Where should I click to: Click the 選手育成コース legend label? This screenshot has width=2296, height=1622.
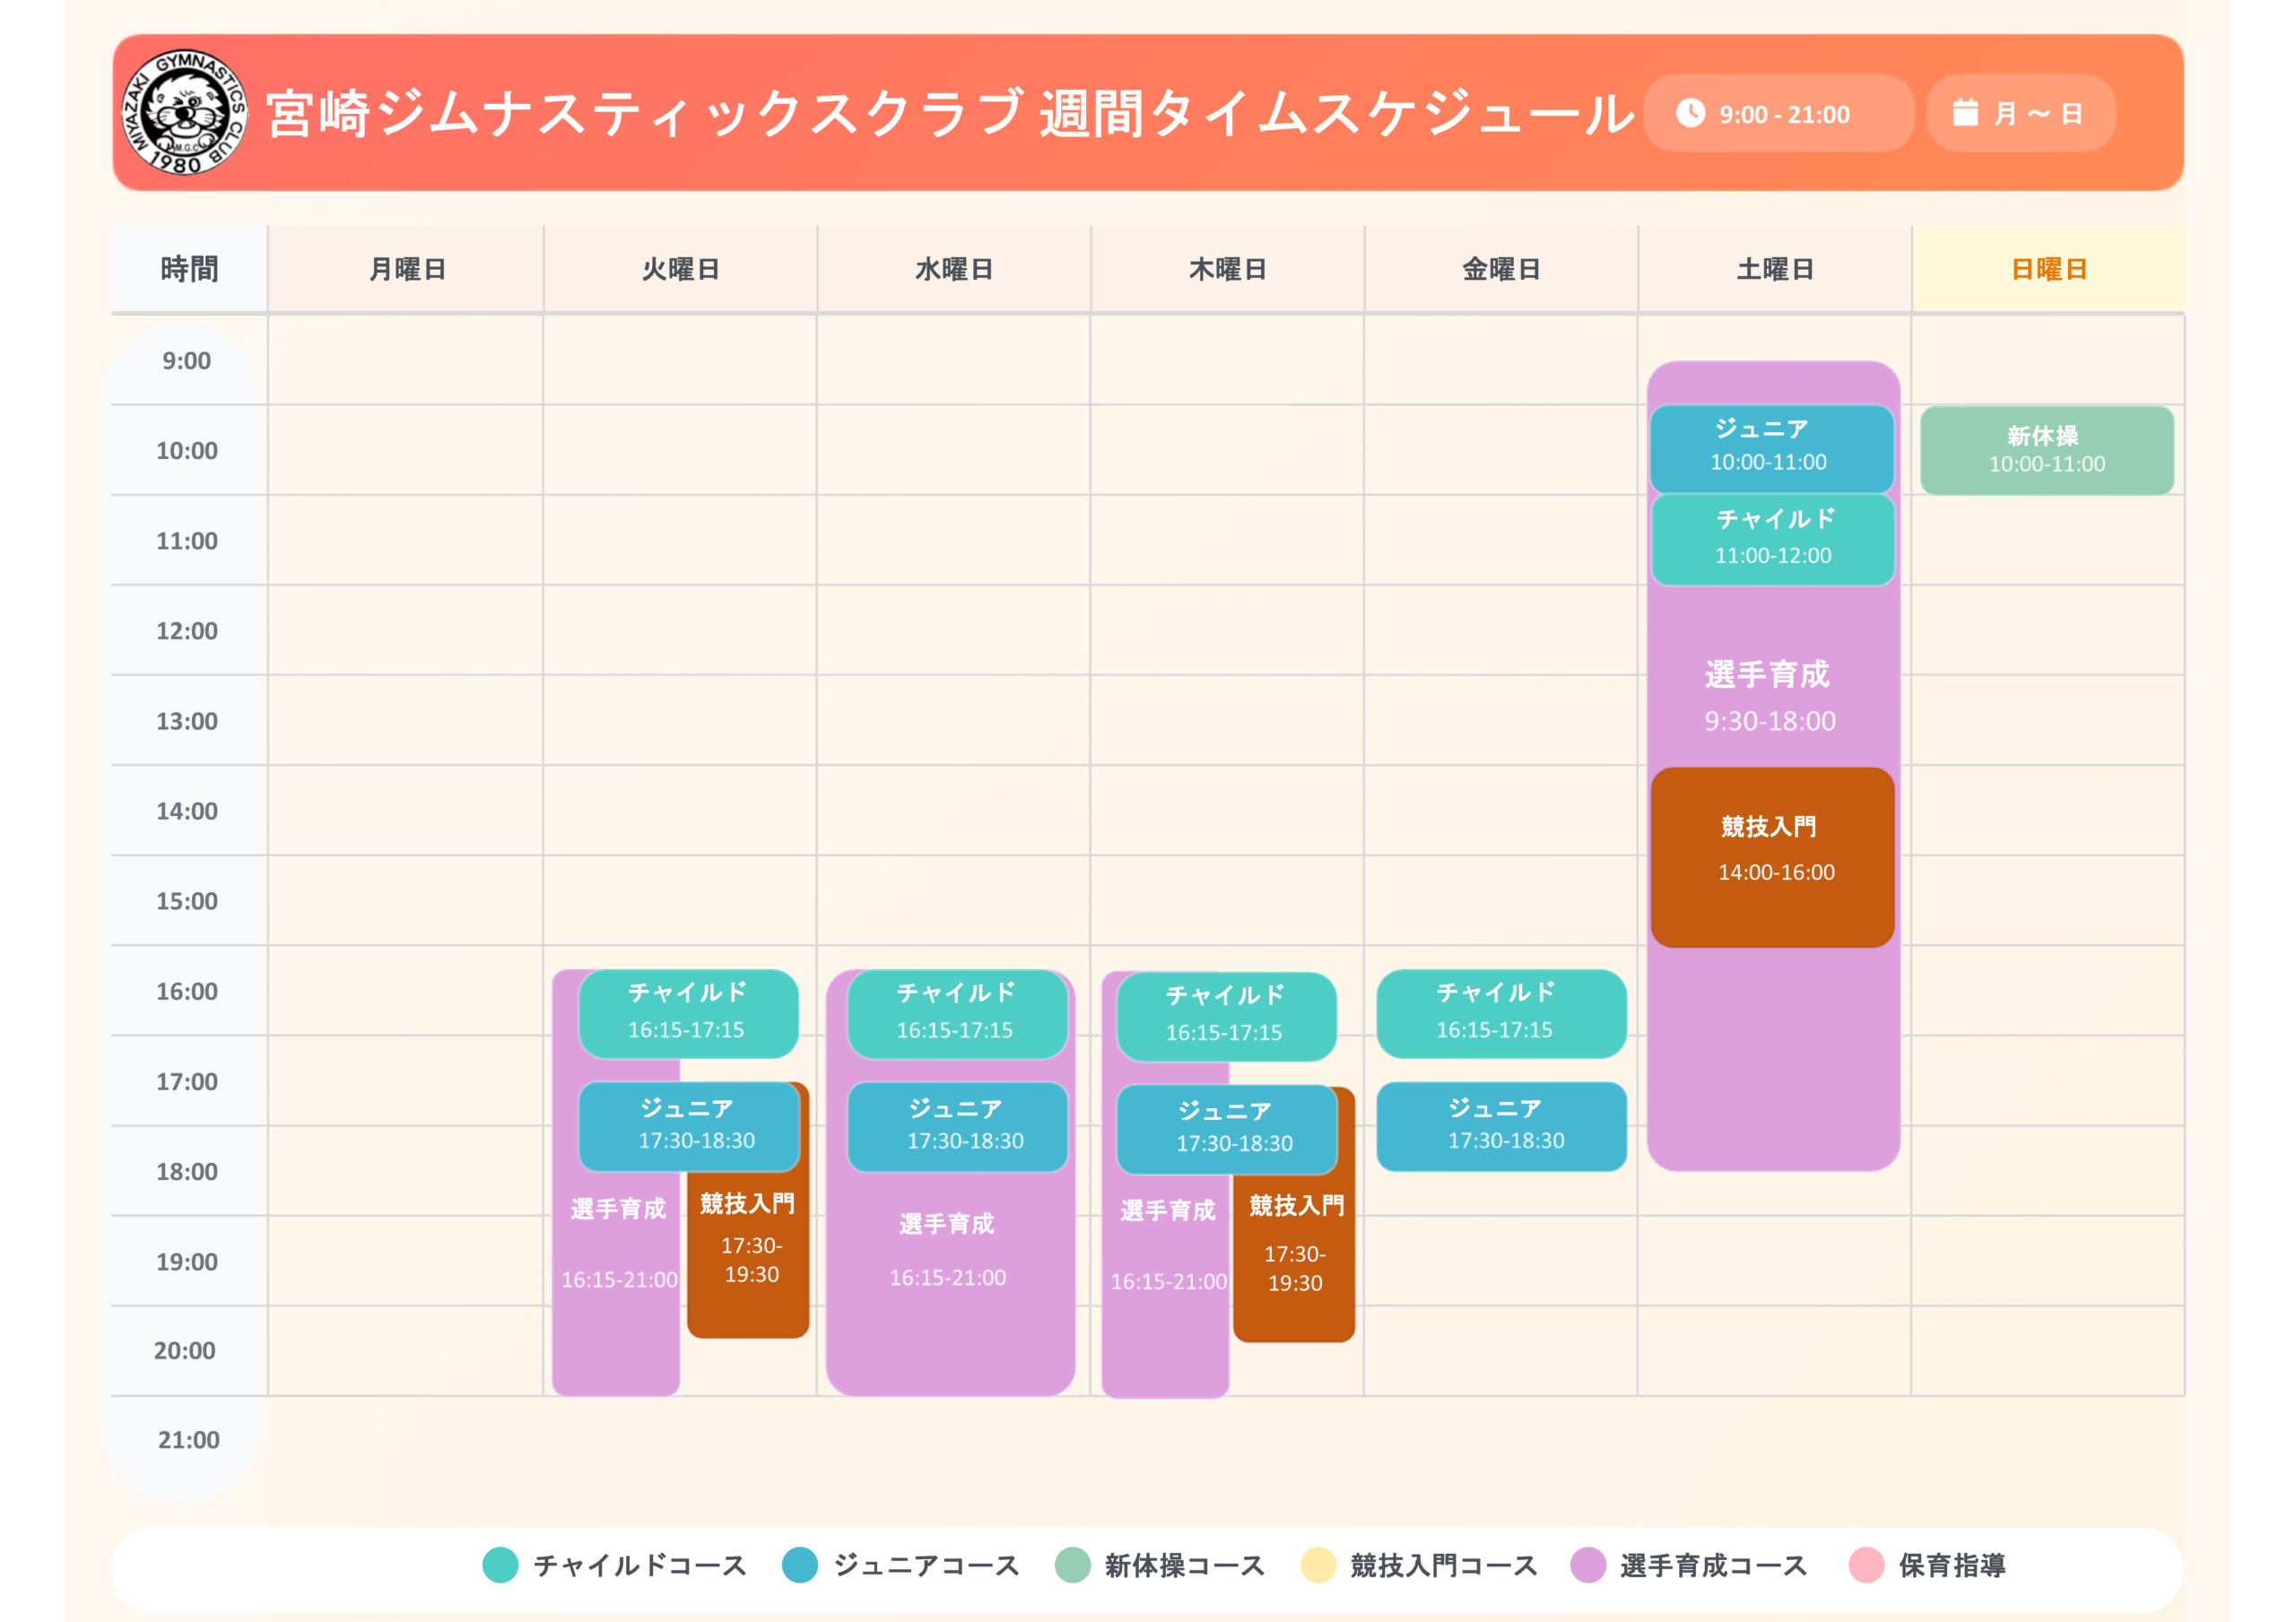1714,1565
